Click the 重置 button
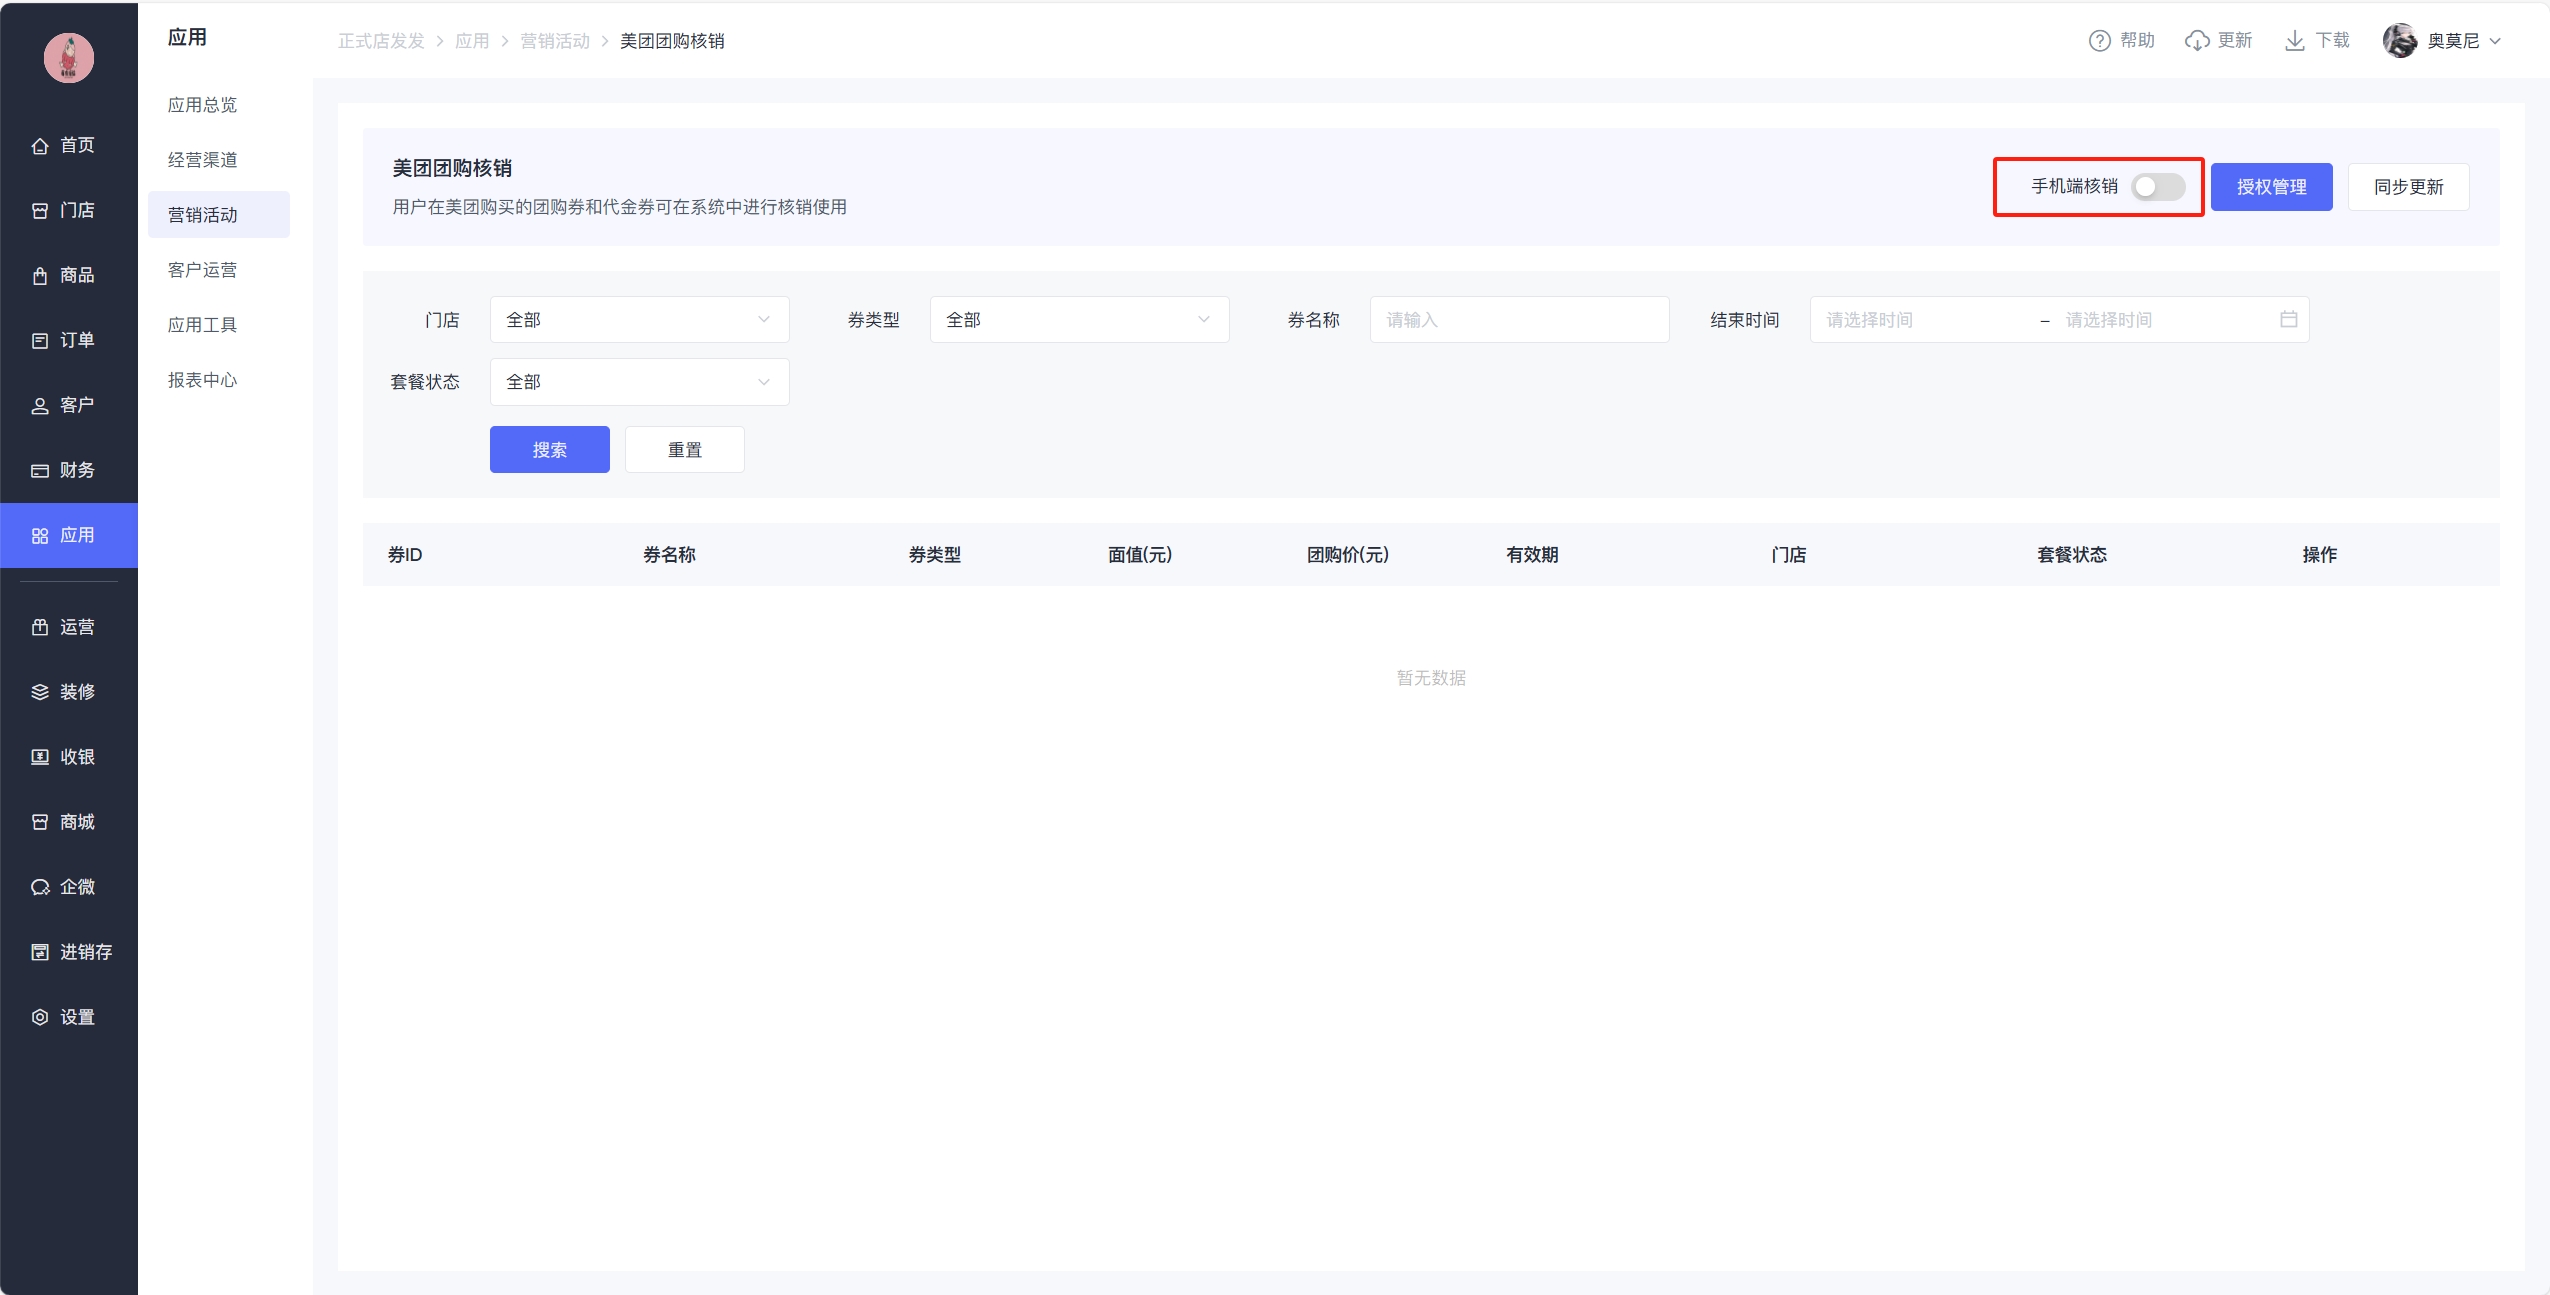This screenshot has width=2550, height=1295. pos(685,450)
